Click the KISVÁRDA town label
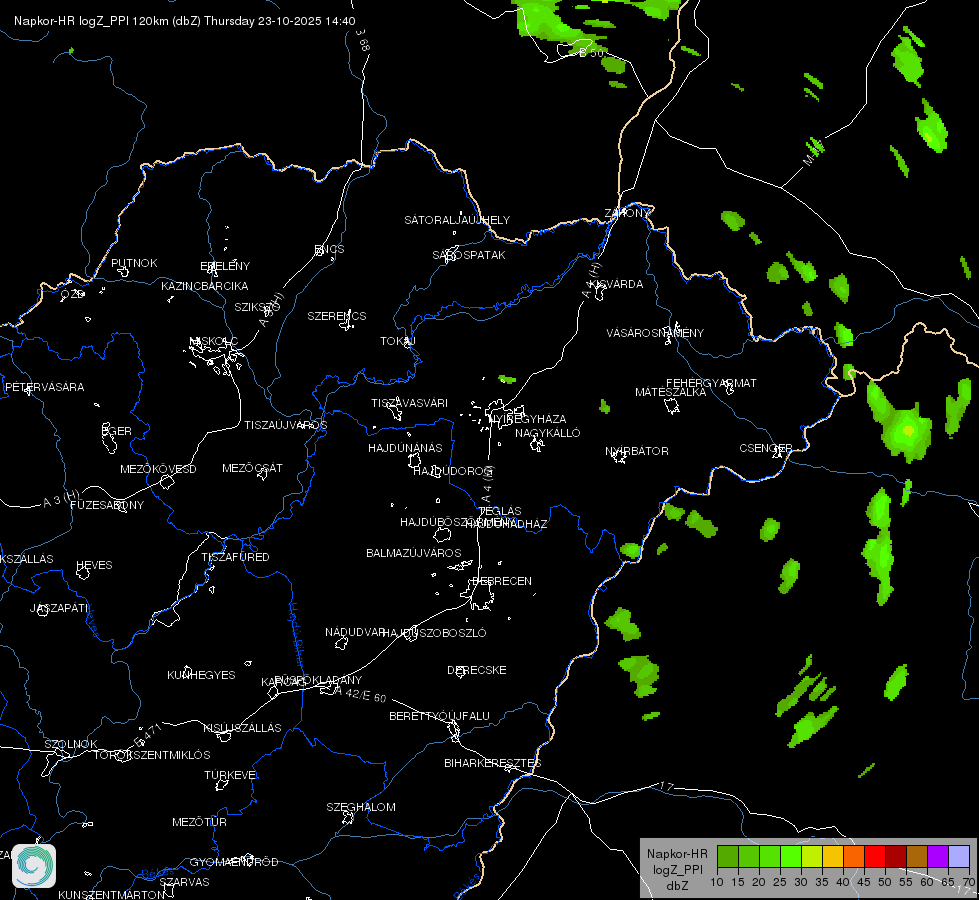Image resolution: width=979 pixels, height=900 pixels. [616, 284]
